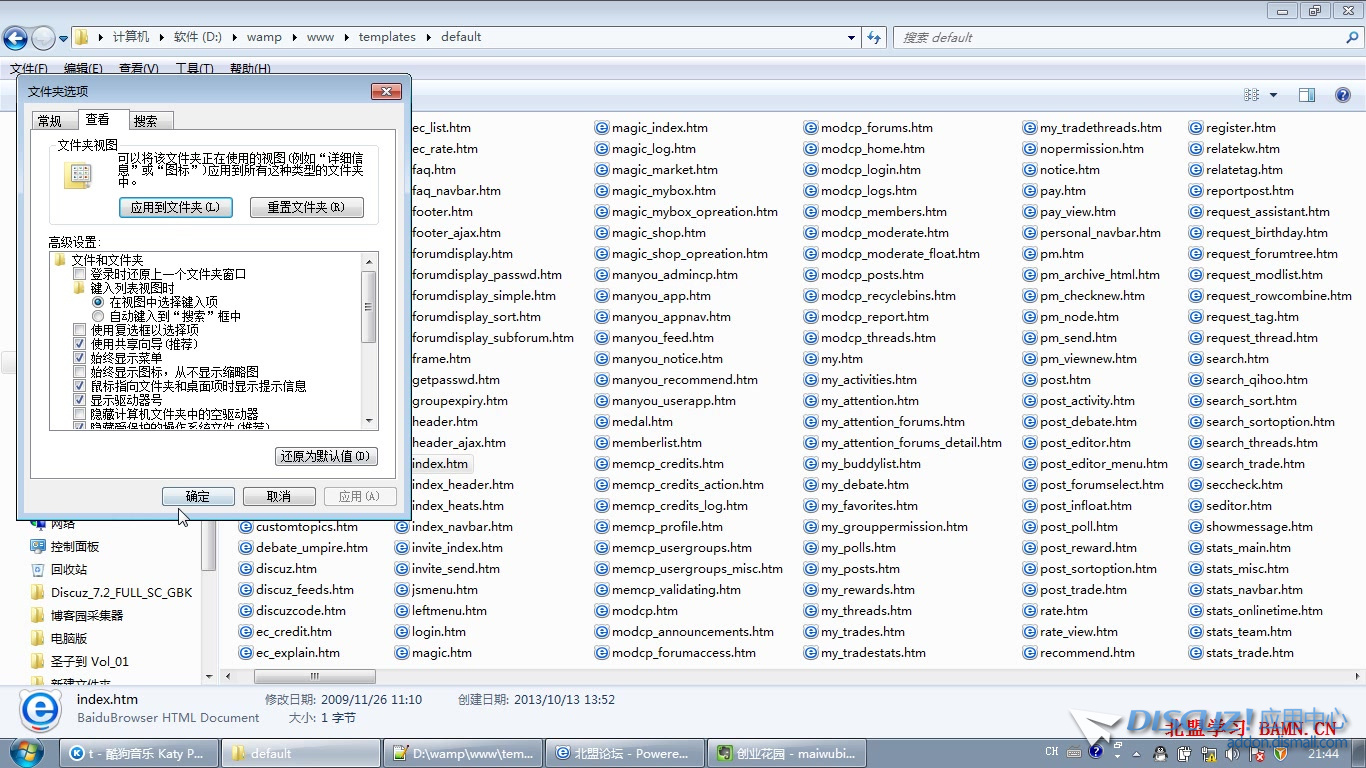Open the Help question mark icon
Viewport: 1366px width, 768px height.
click(x=1343, y=95)
